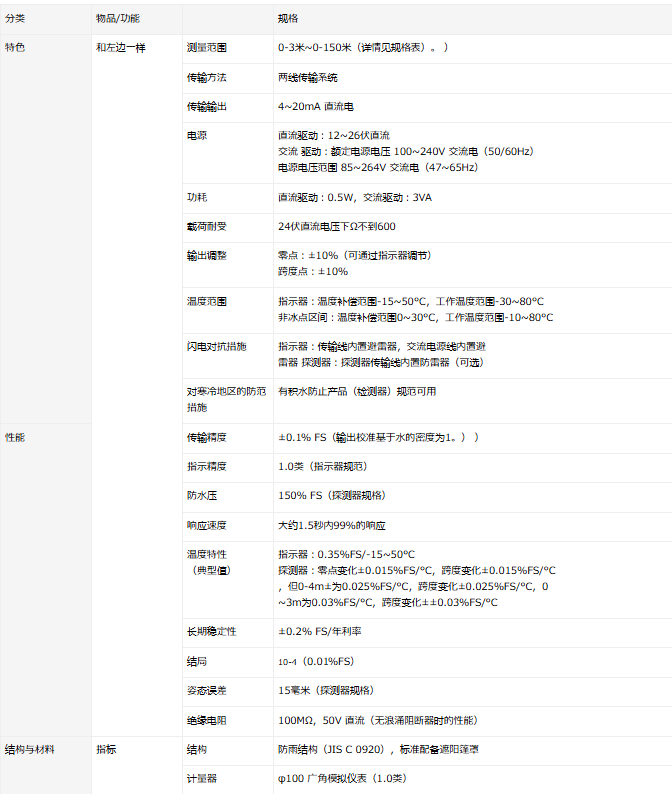Click the 结构 label

(196, 749)
